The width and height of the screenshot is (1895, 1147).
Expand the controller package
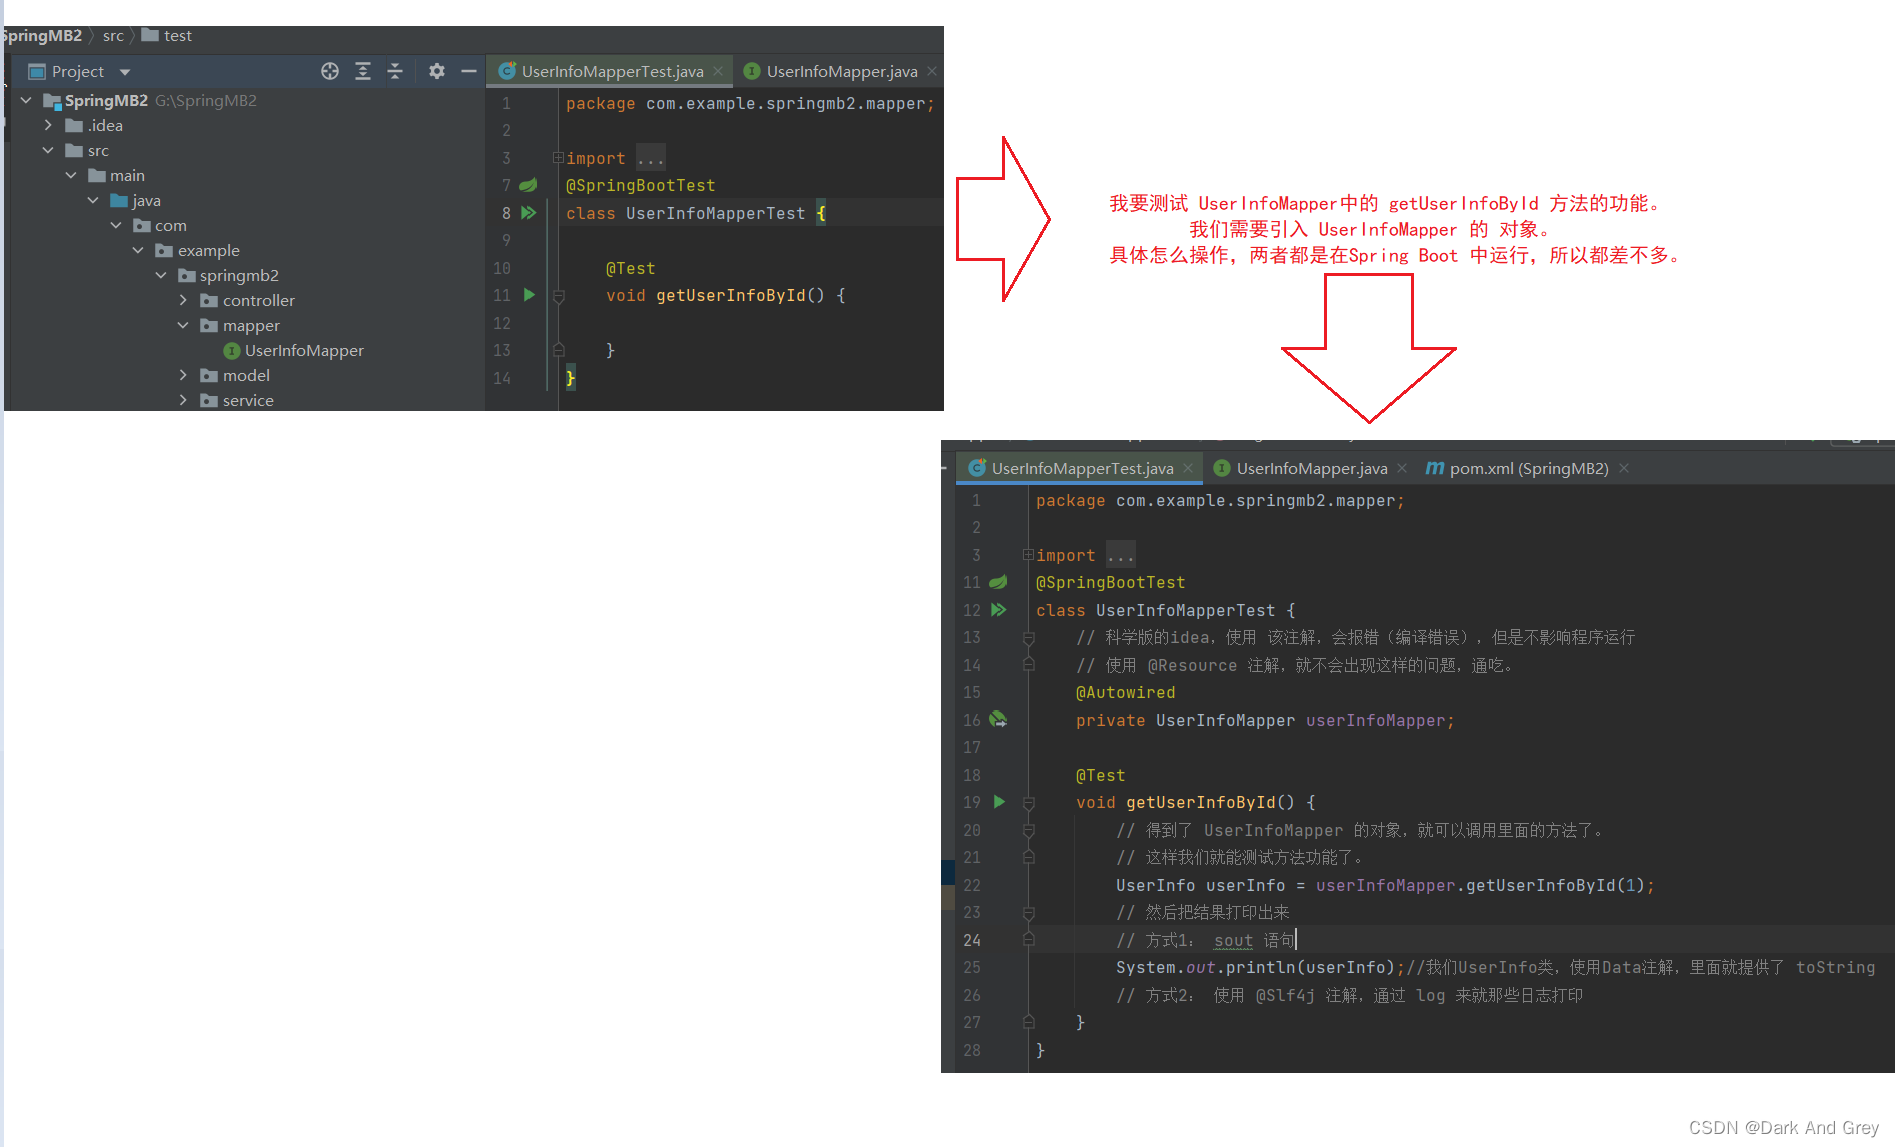183,300
